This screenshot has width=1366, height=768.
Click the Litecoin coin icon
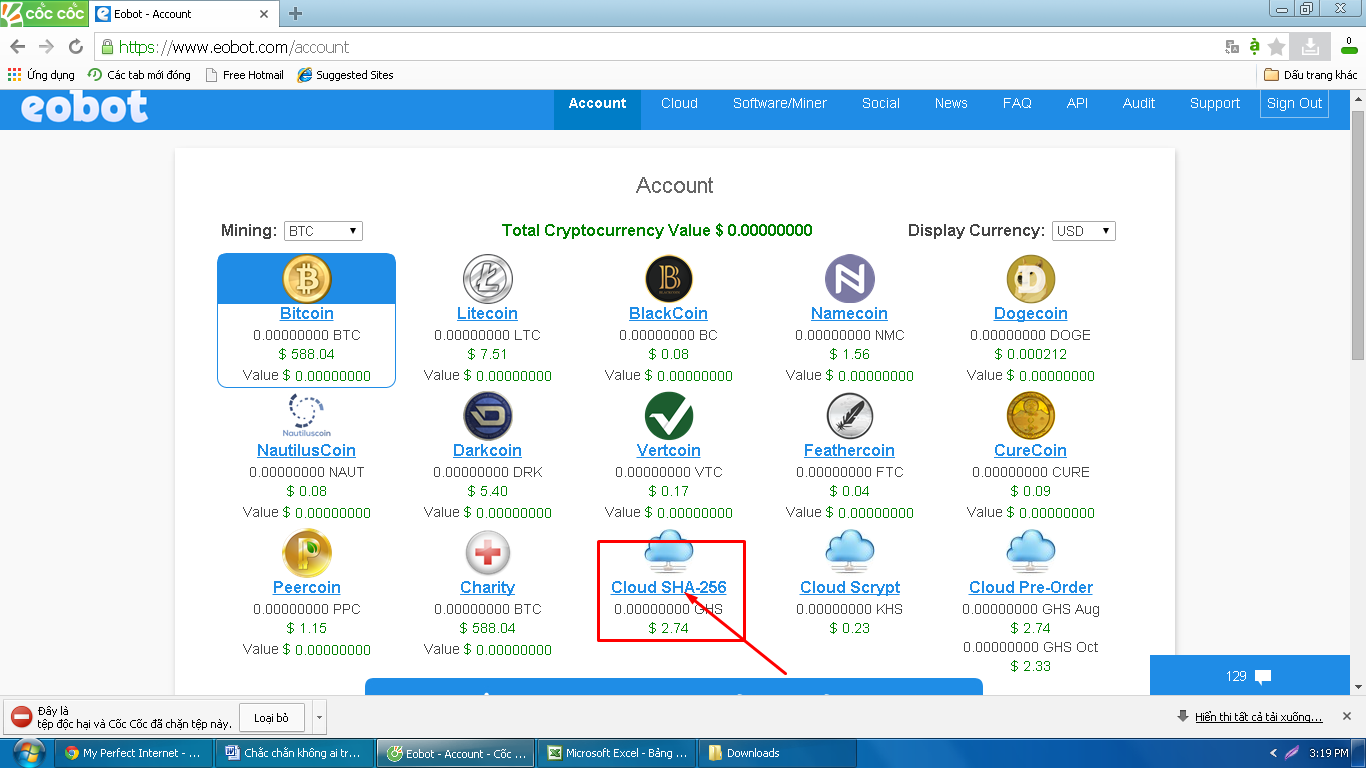(x=487, y=279)
